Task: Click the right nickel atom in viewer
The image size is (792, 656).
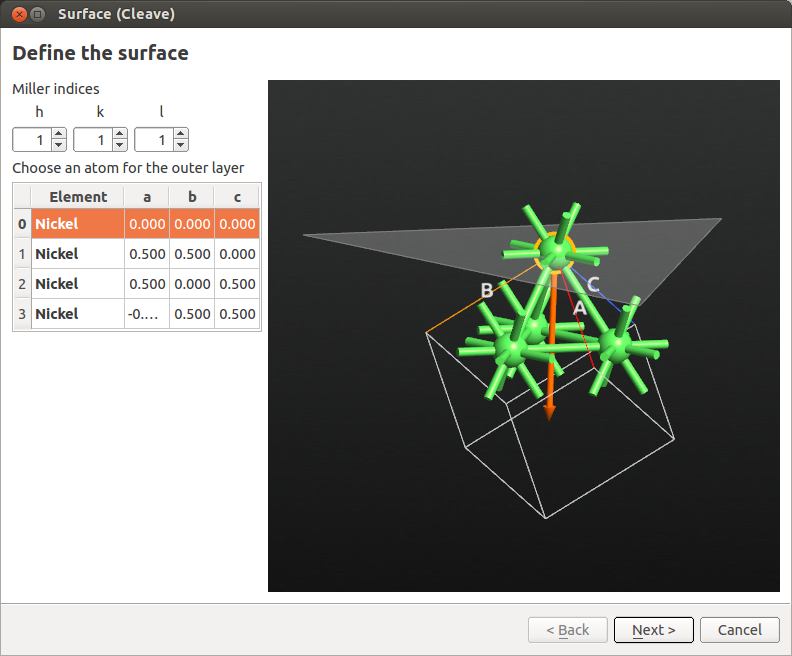Action: [x=617, y=345]
